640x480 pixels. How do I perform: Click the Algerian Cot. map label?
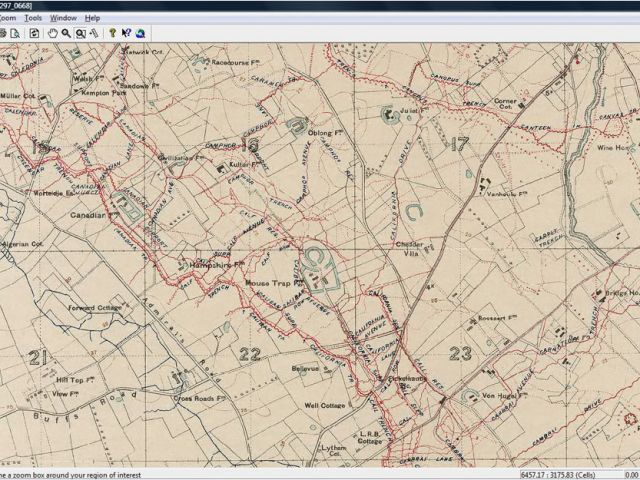[x=23, y=244]
